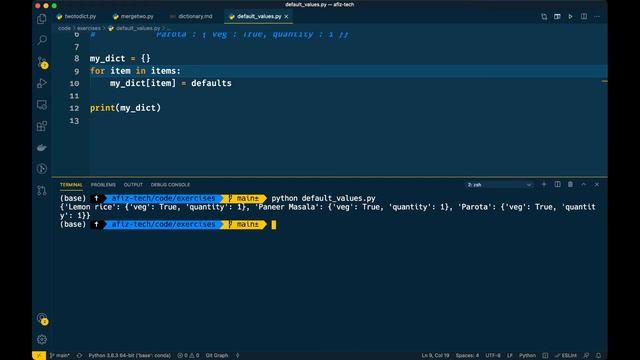The image size is (640, 360).
Task: Close the terminal panel
Action: pos(597,184)
